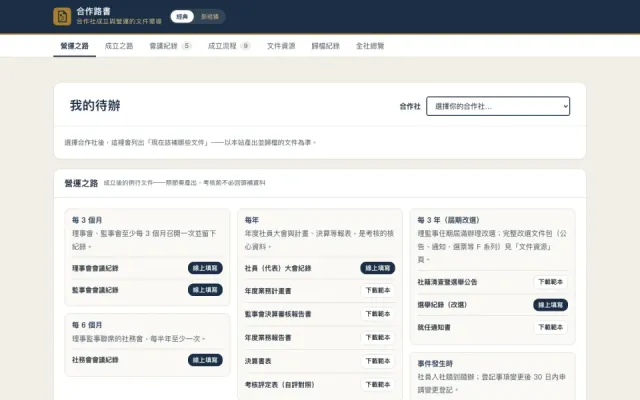Click 線上填寫 for 社員（代表）大會紀錄
This screenshot has height=400, width=640.
(x=378, y=268)
